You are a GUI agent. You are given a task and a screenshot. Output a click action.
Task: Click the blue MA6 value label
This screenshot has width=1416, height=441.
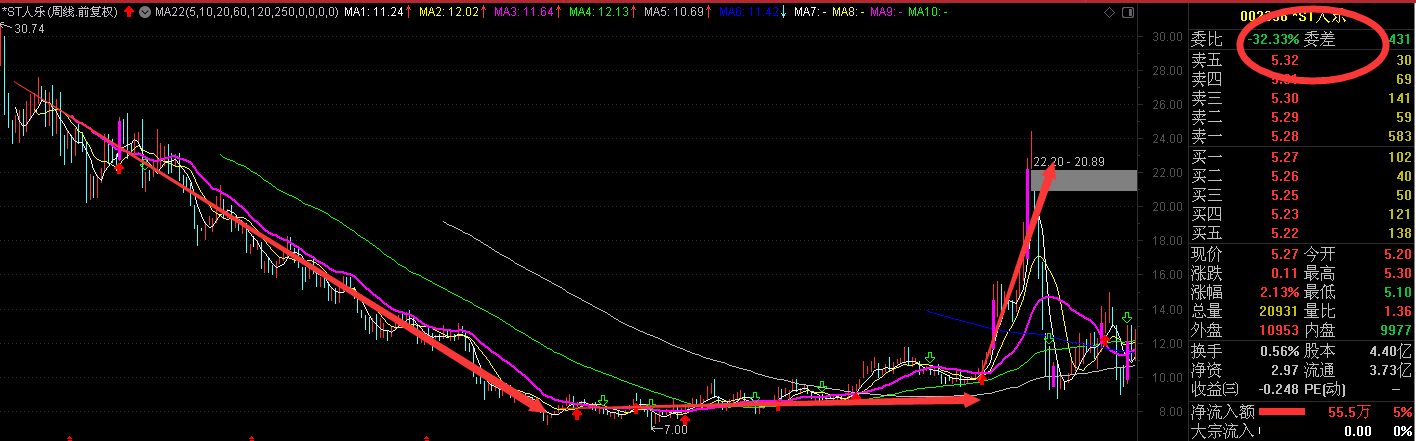[x=750, y=12]
